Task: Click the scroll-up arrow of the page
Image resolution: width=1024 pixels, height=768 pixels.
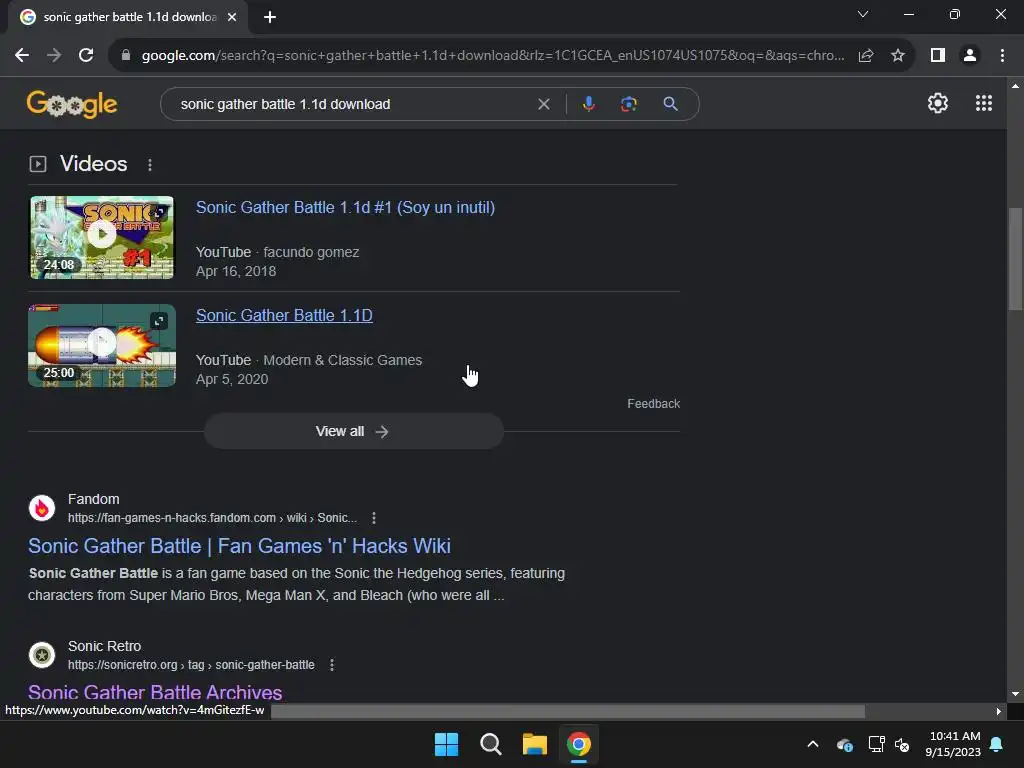Action: point(1015,86)
